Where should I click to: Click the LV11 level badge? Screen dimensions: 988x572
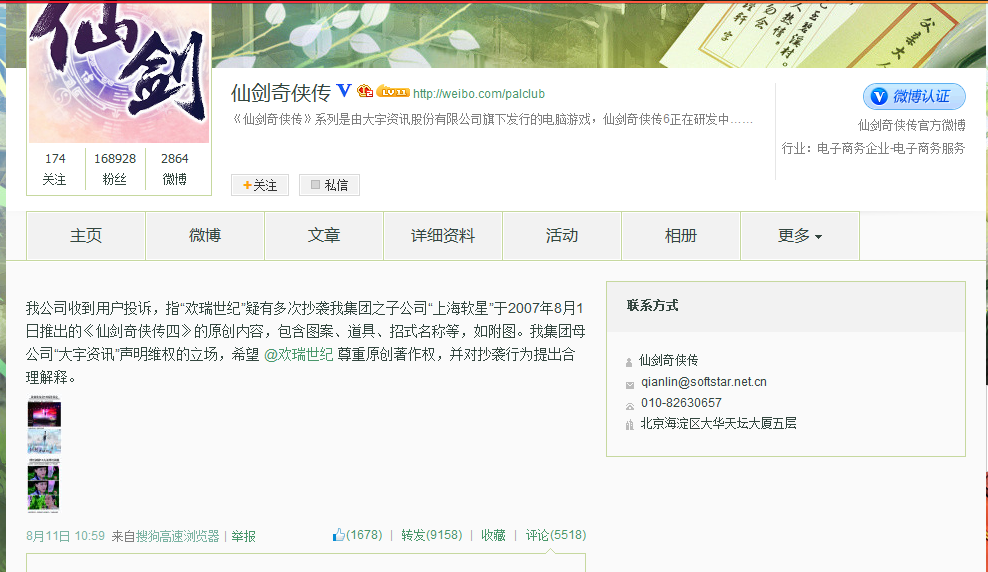[x=393, y=92]
